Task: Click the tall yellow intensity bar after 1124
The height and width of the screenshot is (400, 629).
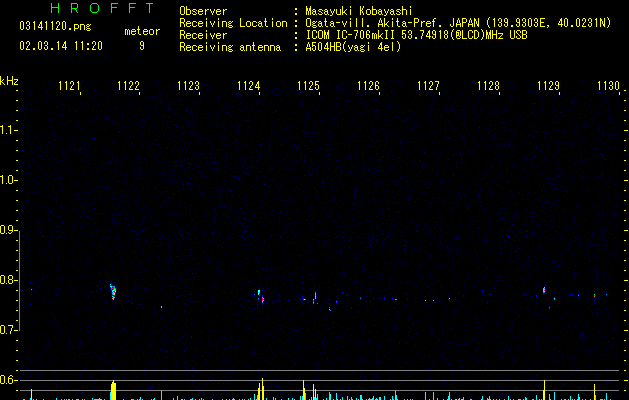Action: point(262,389)
